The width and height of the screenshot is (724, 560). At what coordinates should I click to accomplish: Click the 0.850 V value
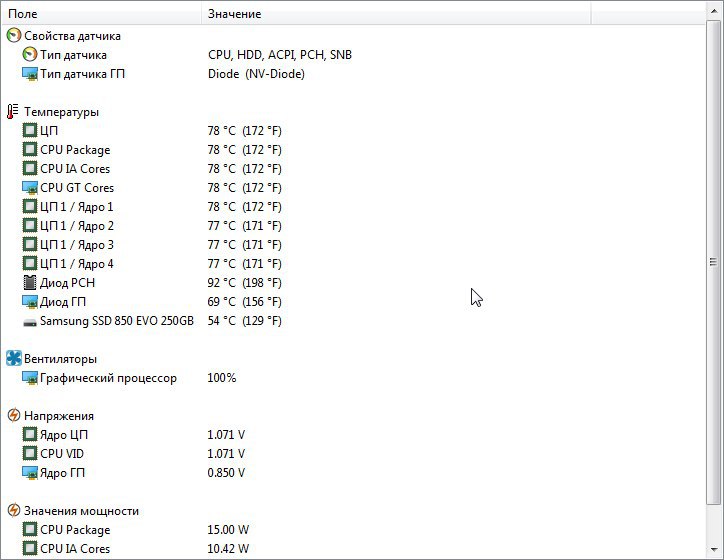(226, 473)
